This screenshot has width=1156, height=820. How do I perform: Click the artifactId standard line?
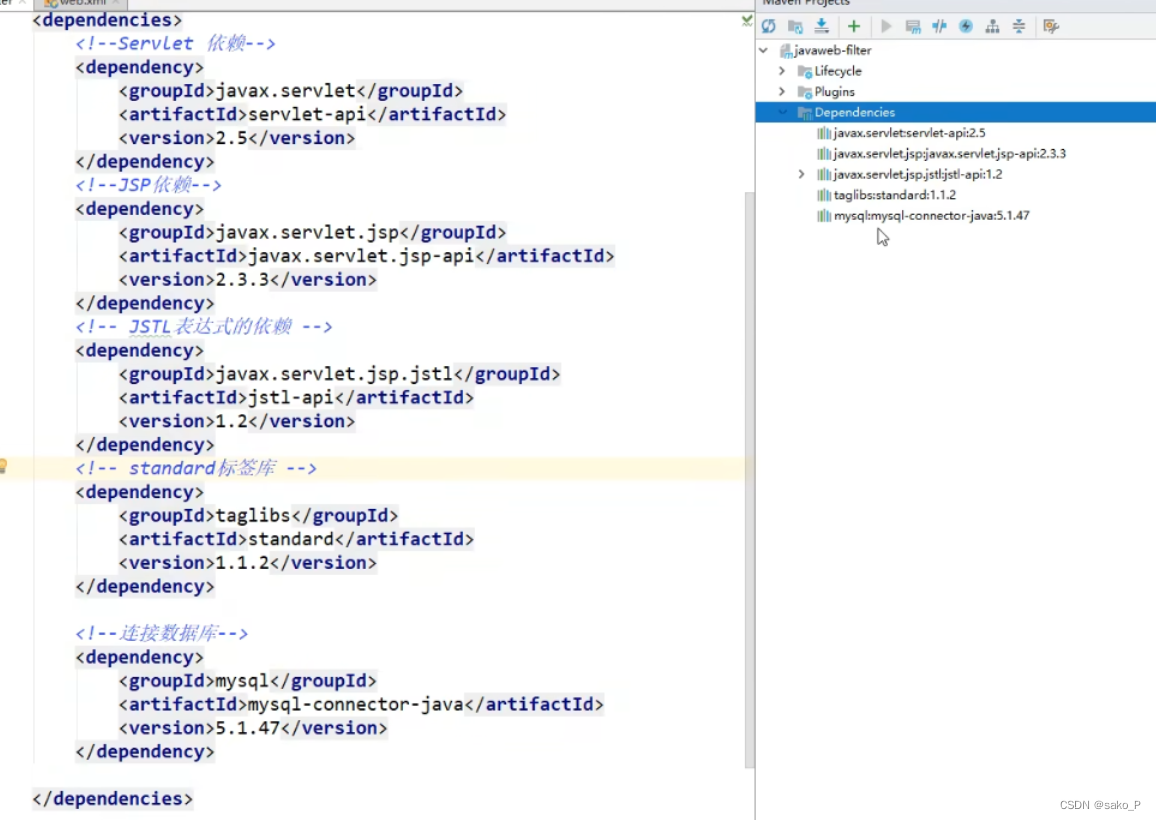click(296, 539)
